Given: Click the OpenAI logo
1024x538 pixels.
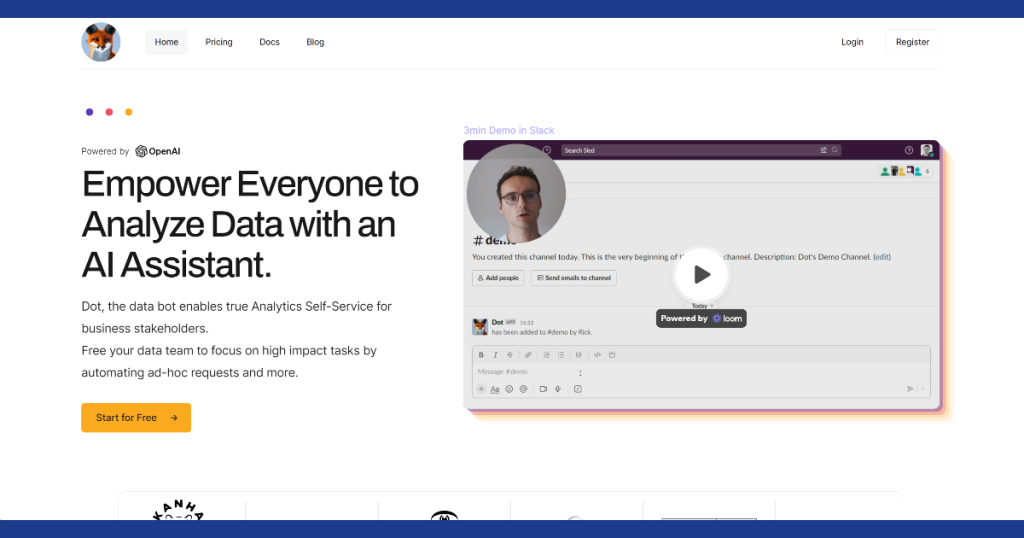Looking at the screenshot, I should 157,151.
